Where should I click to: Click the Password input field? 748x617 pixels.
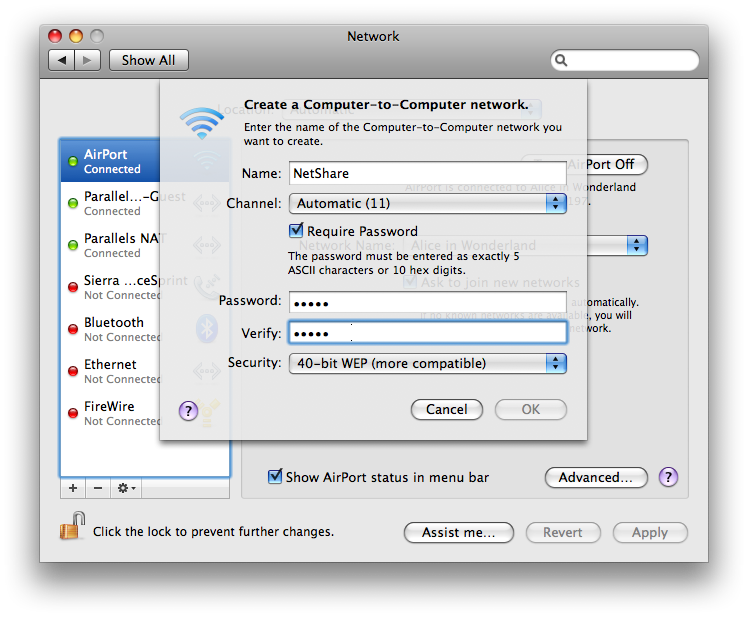[x=427, y=303]
